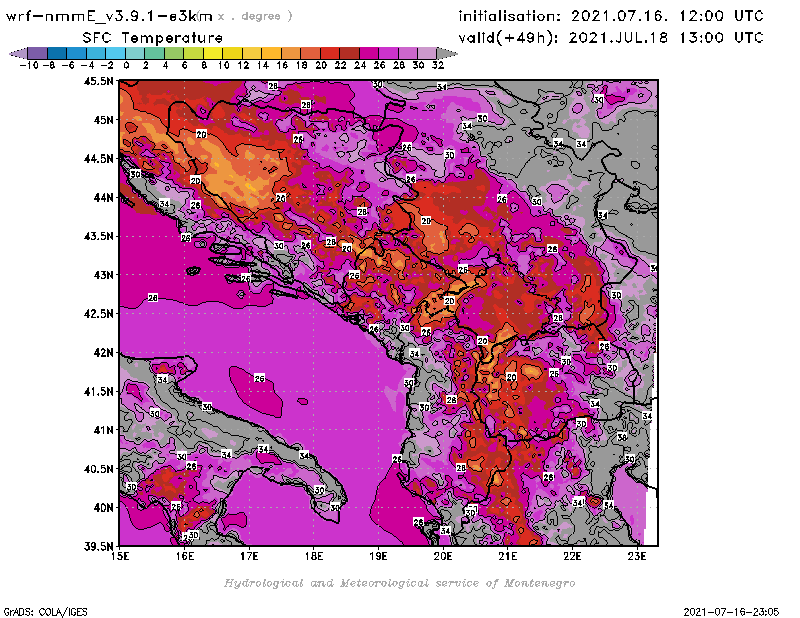Click the '22E' longitude axis label

[x=572, y=556]
